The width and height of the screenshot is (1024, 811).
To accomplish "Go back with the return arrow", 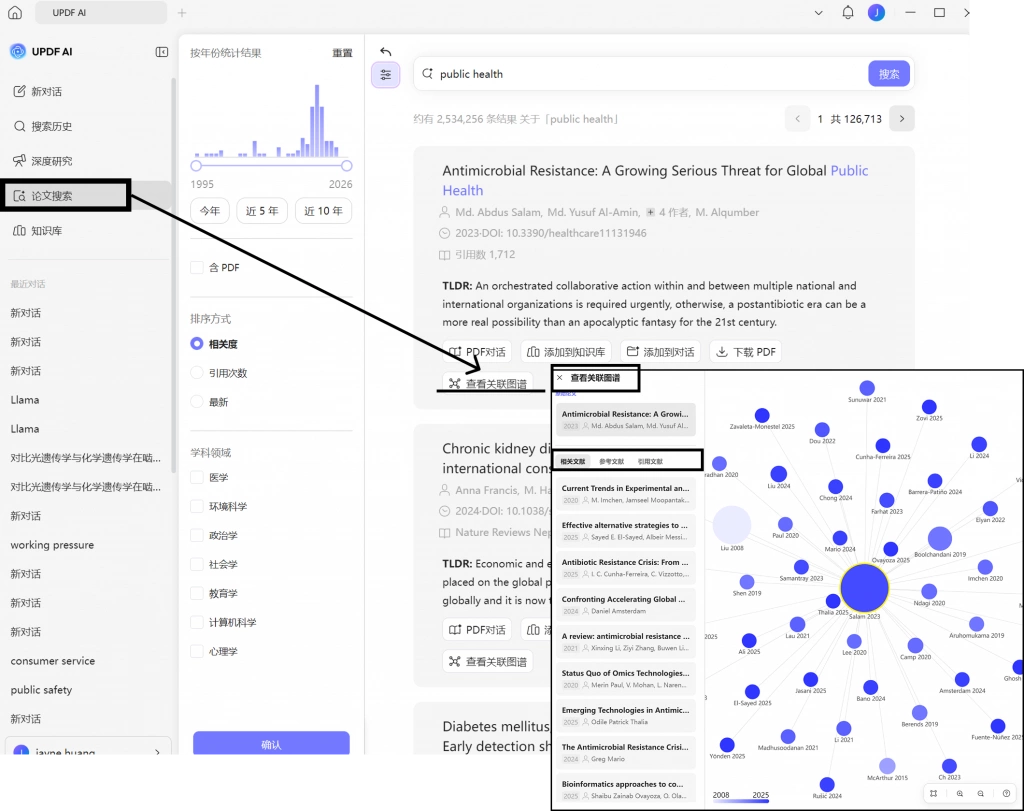I will tap(385, 52).
